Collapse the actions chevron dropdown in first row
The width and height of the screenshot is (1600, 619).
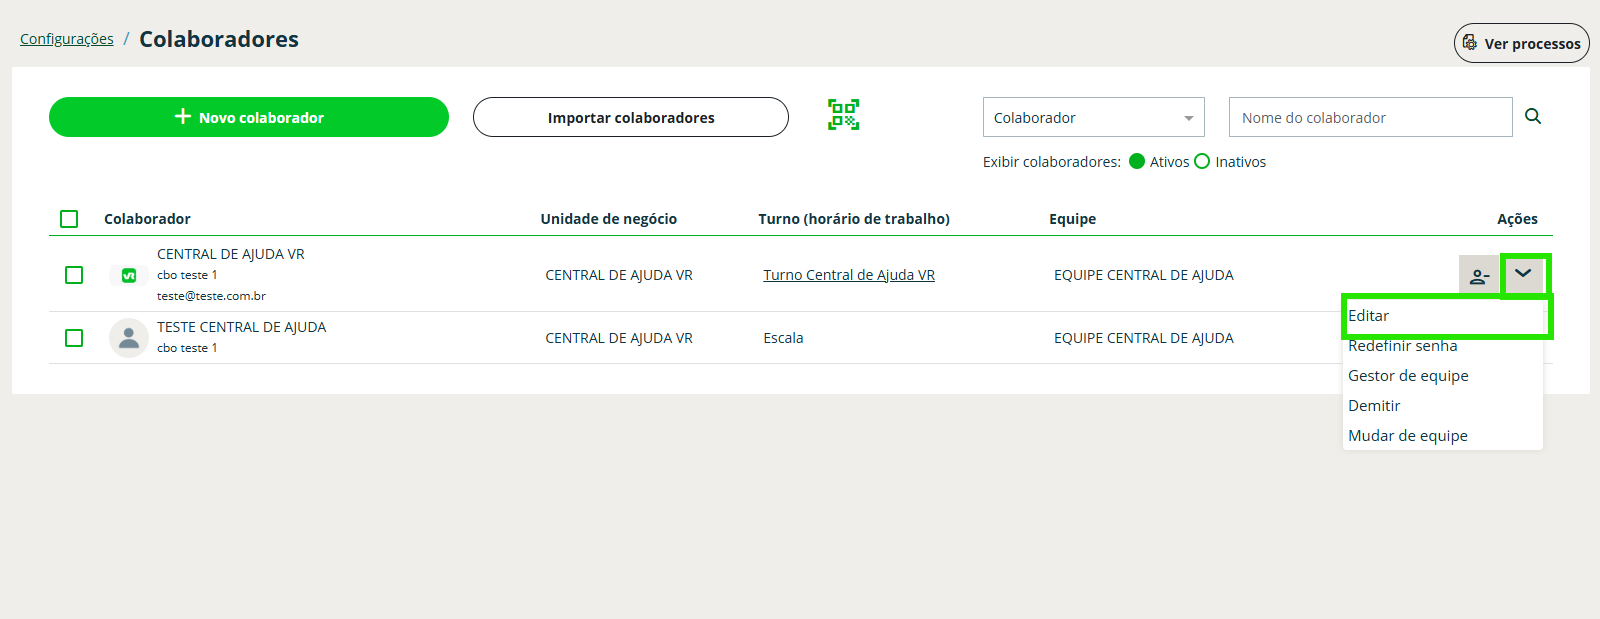pos(1523,274)
